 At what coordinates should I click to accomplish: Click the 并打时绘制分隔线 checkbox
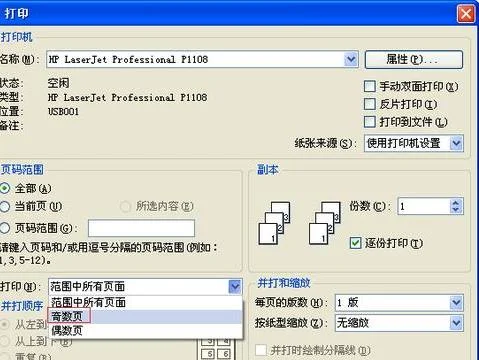(261, 350)
